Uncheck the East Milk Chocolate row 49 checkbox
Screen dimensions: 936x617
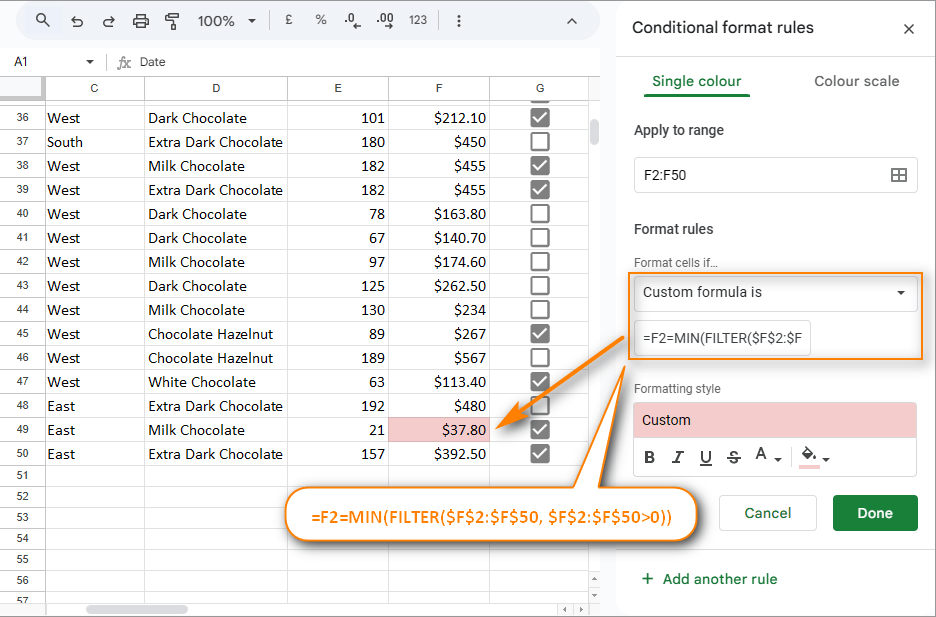(x=539, y=429)
